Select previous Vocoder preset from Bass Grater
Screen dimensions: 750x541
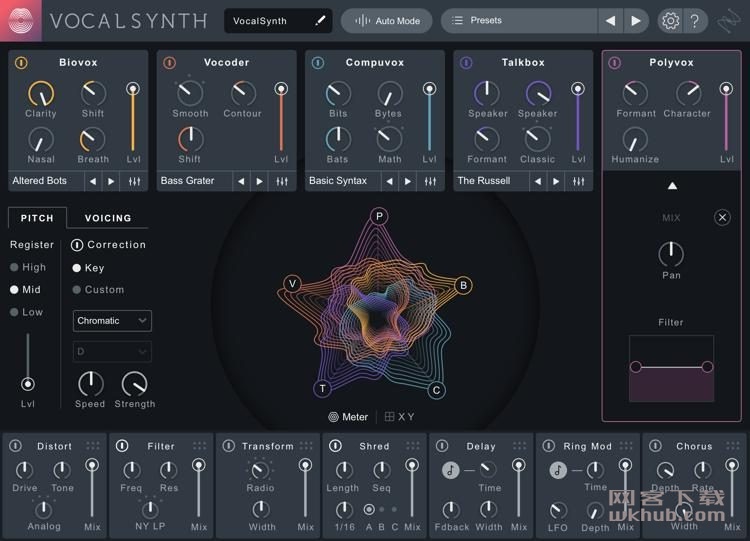241,181
